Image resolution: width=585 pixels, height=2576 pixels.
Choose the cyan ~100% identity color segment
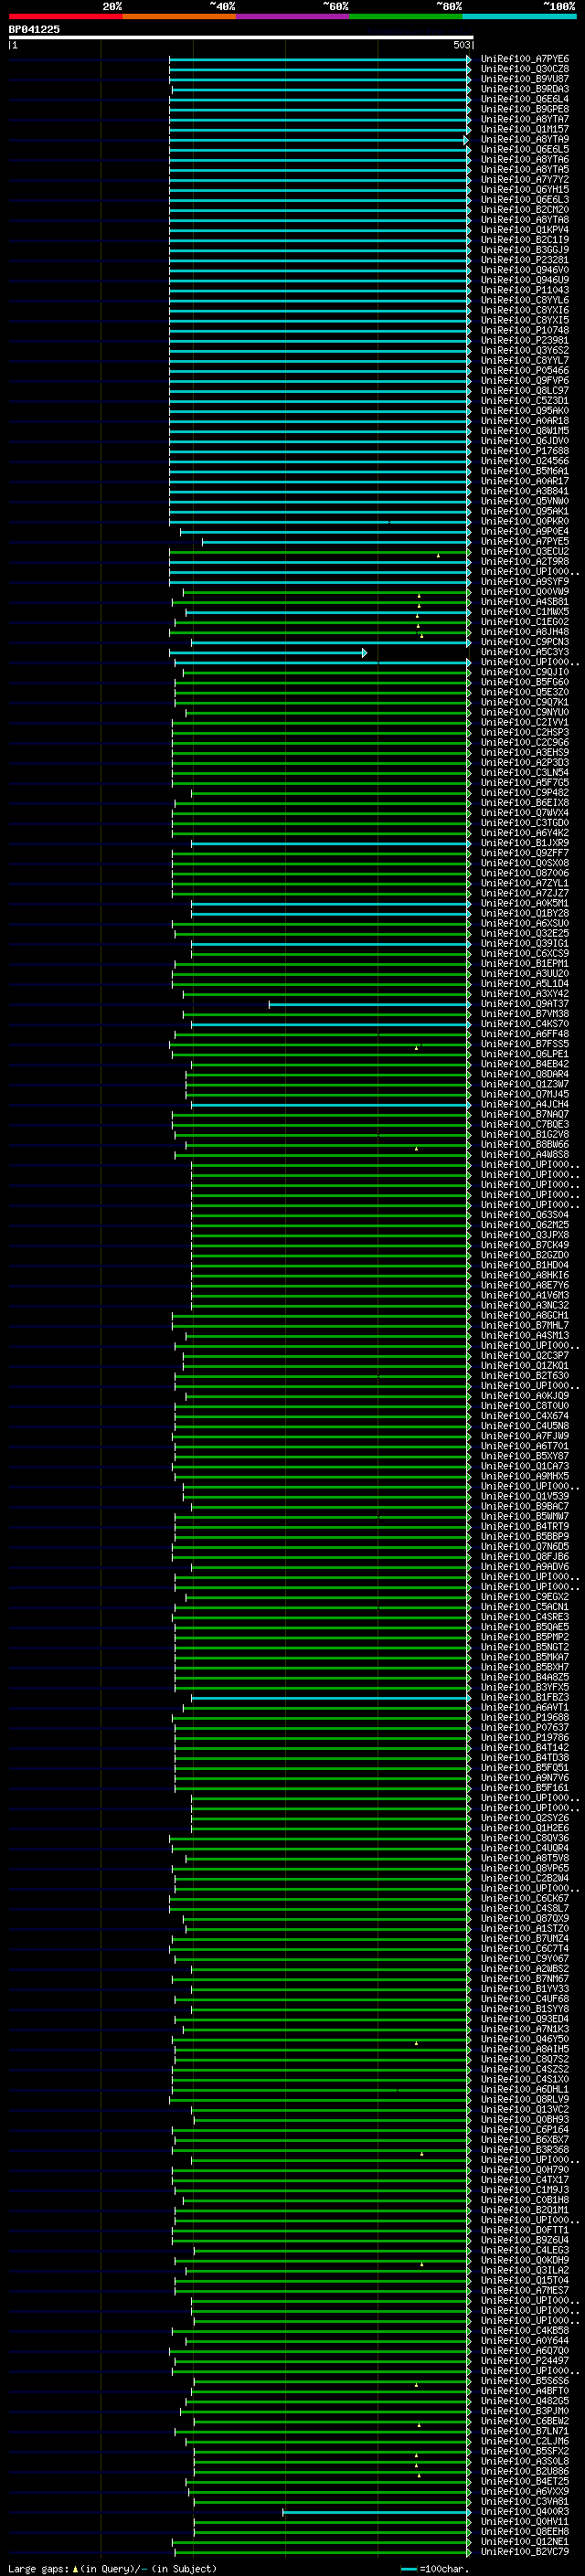tap(520, 16)
